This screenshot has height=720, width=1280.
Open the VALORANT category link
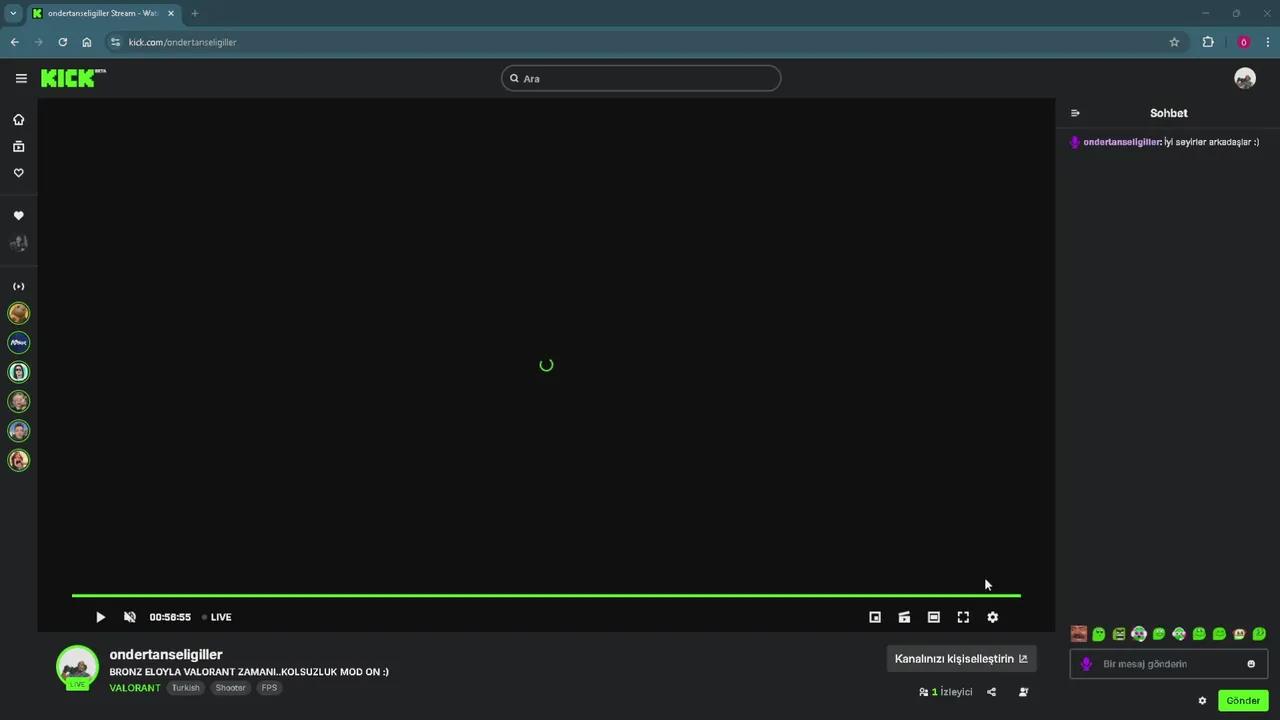tap(135, 688)
